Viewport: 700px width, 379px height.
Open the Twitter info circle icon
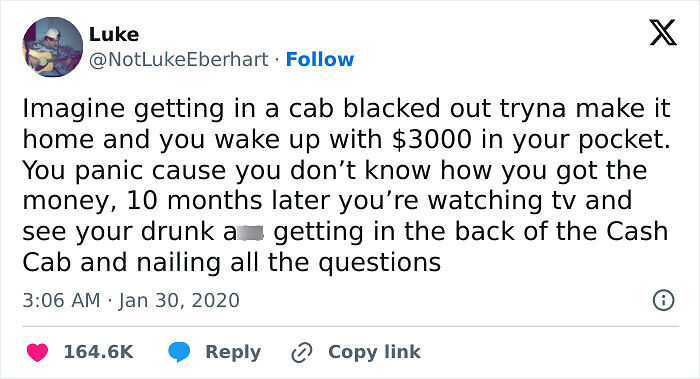(x=663, y=300)
